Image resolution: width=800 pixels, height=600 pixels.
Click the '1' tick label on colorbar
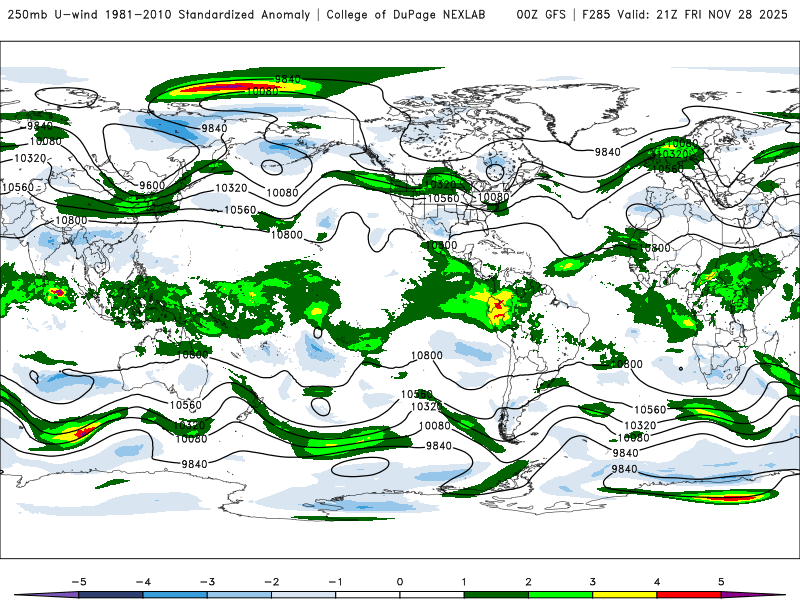[x=464, y=582]
